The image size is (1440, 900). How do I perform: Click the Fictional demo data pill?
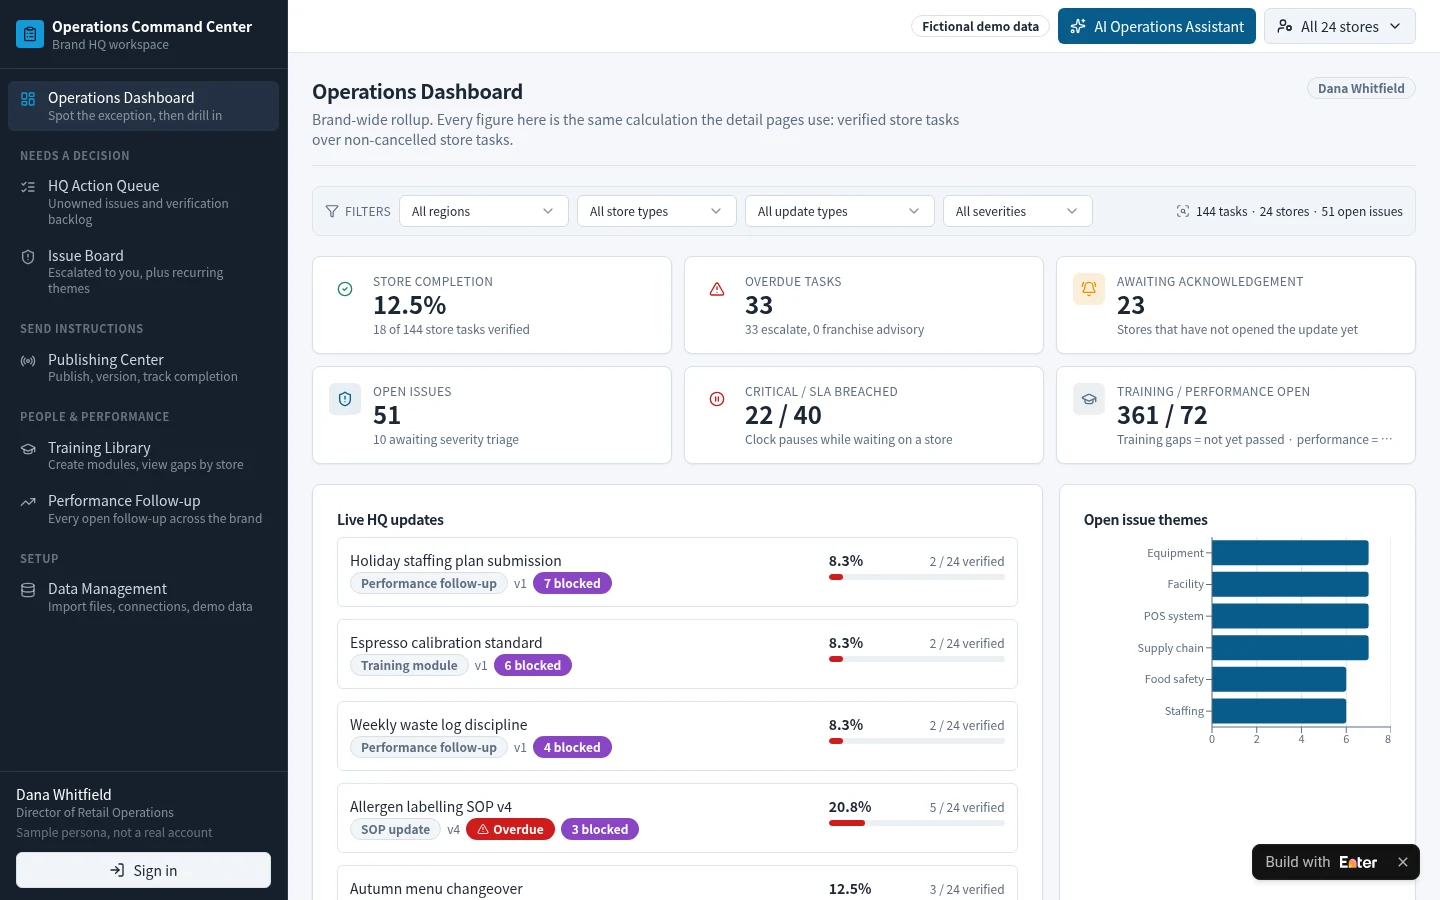pyautogui.click(x=980, y=26)
